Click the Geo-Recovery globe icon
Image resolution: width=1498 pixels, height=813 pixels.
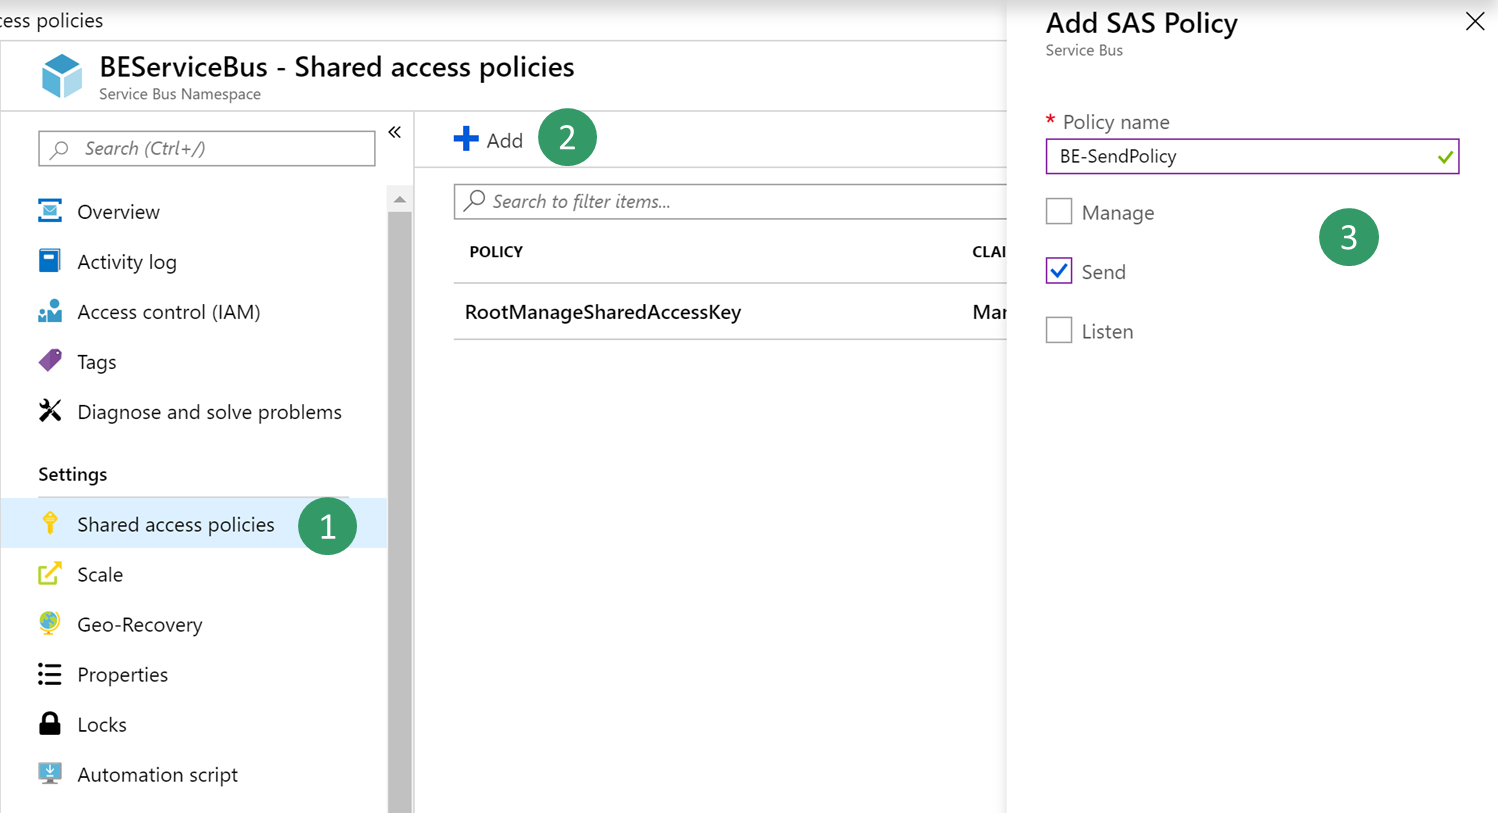(50, 623)
